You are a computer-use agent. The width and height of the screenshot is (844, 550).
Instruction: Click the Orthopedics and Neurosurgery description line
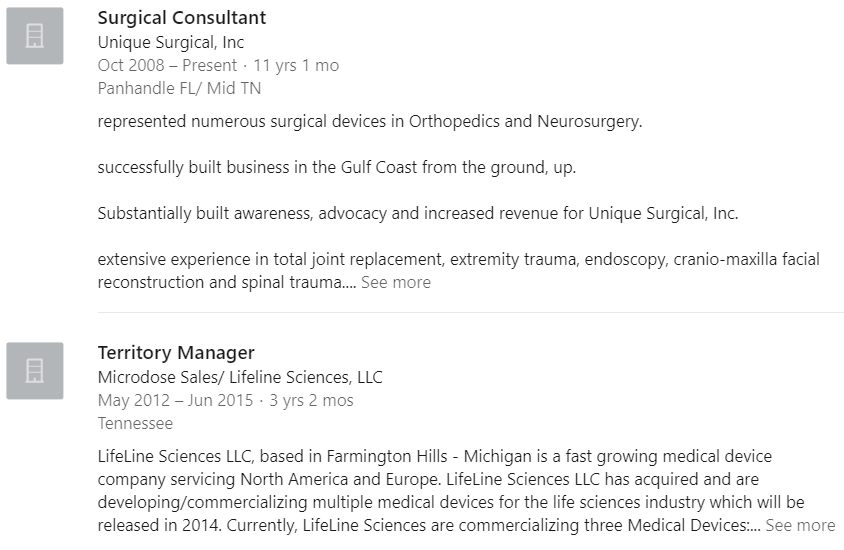click(x=370, y=122)
